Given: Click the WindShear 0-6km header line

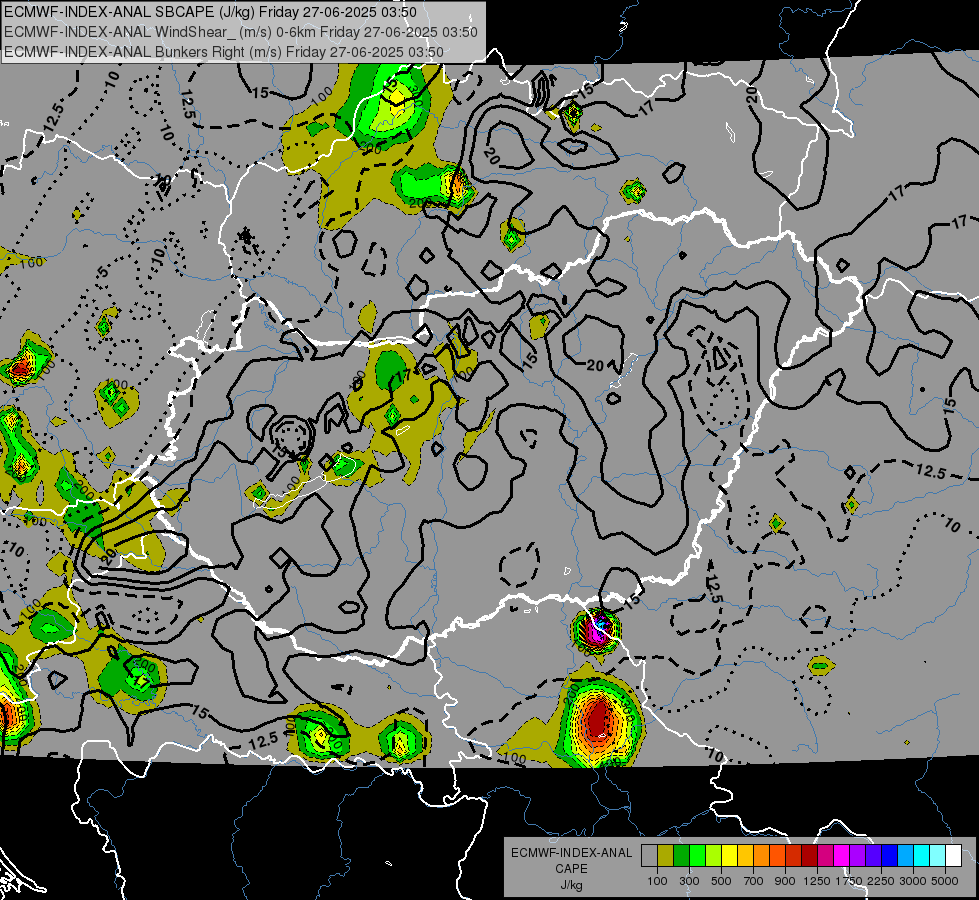Looking at the screenshot, I should [x=240, y=32].
